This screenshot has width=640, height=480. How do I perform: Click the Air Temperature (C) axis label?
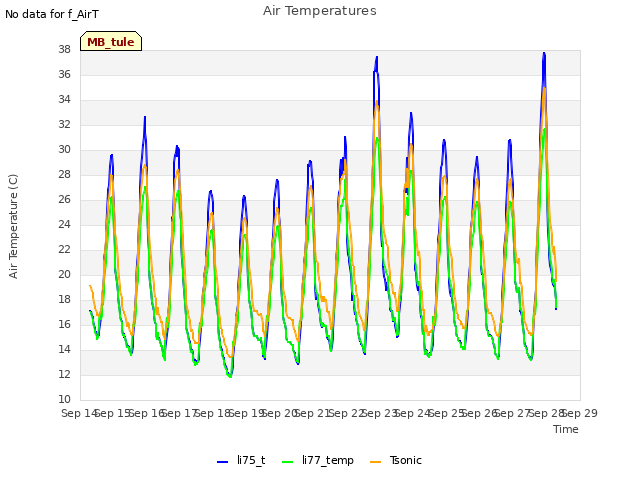13,226
